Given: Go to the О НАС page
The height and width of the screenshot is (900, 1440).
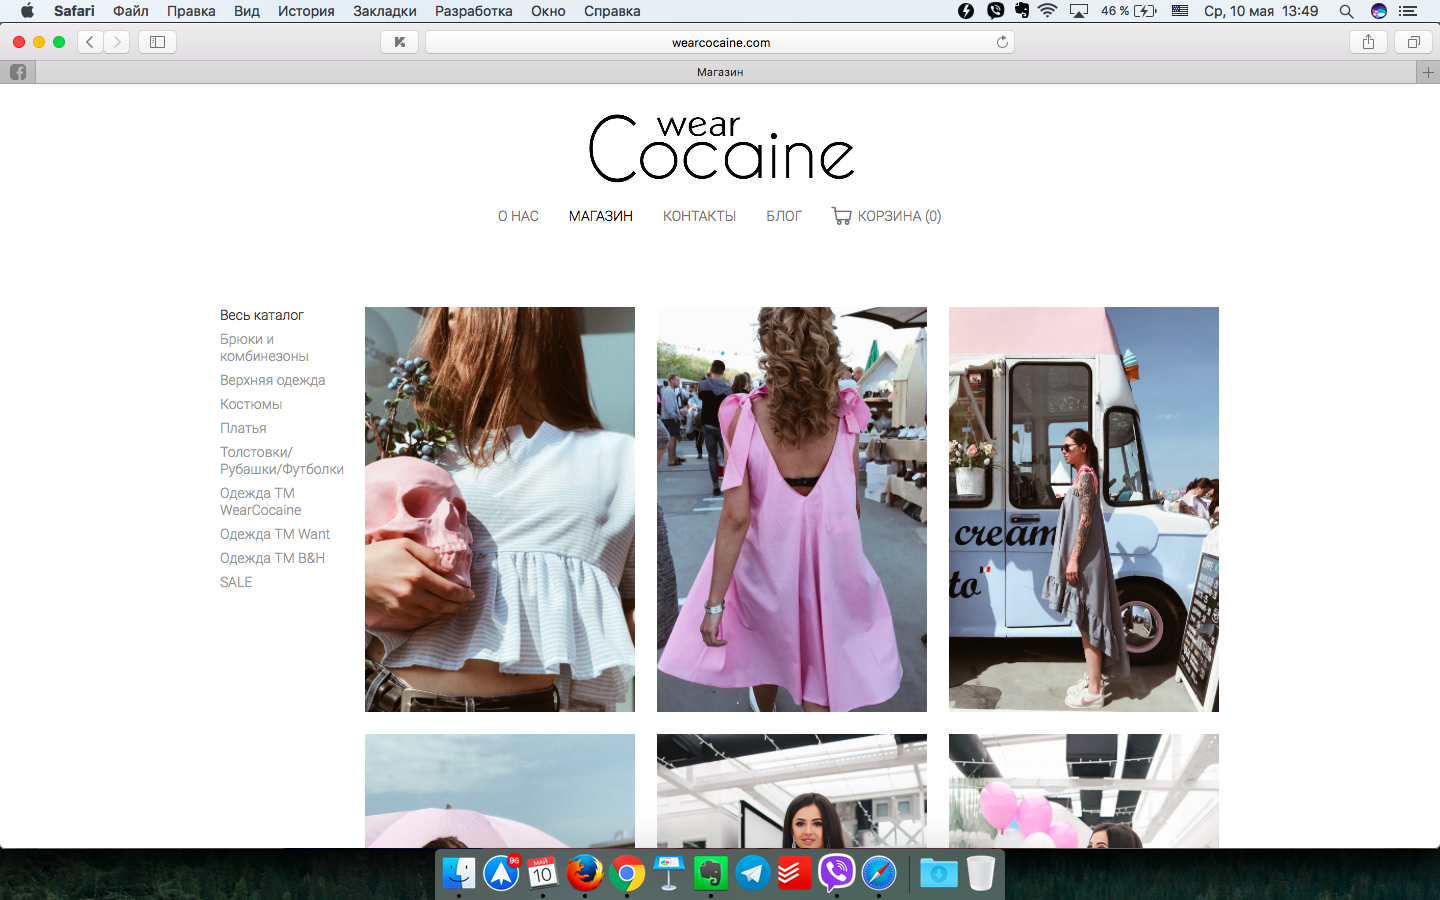Looking at the screenshot, I should pos(518,216).
